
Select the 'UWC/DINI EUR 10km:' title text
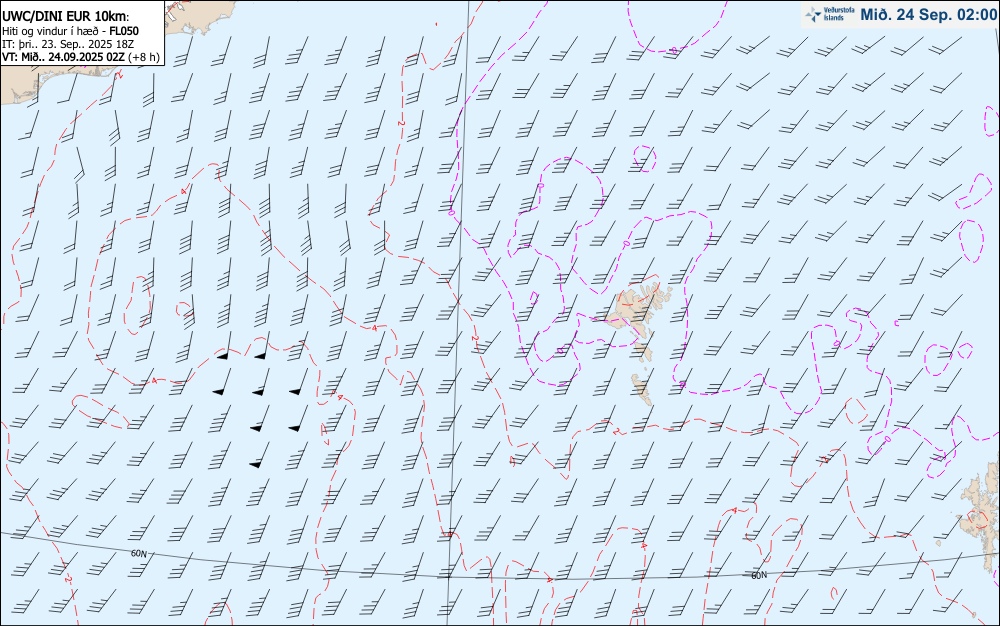click(x=65, y=17)
